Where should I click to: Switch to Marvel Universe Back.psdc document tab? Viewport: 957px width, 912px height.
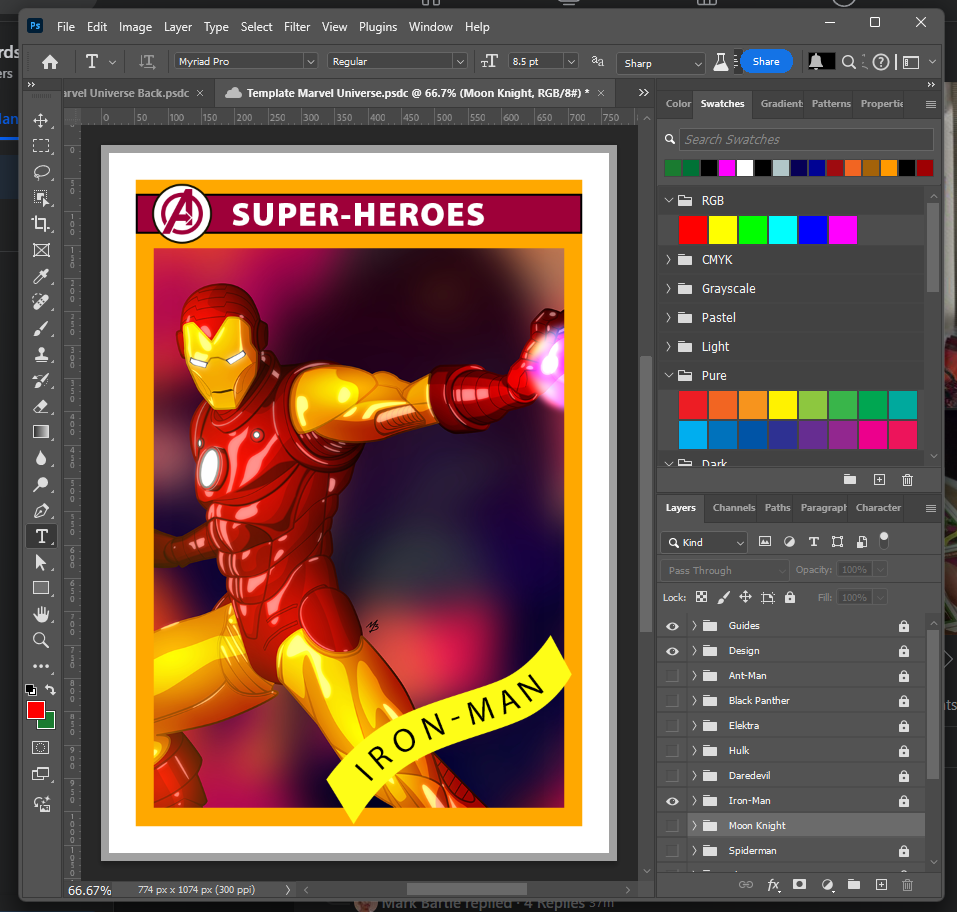tap(126, 93)
